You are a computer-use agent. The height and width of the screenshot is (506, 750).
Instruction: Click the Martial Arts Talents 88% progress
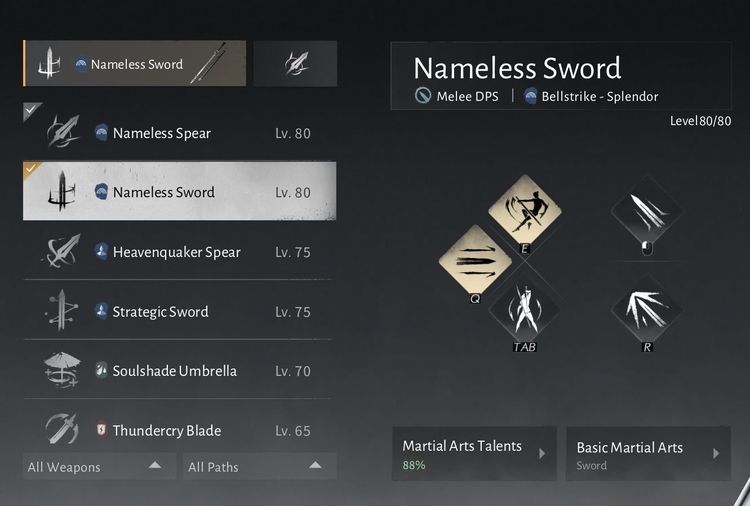414,465
